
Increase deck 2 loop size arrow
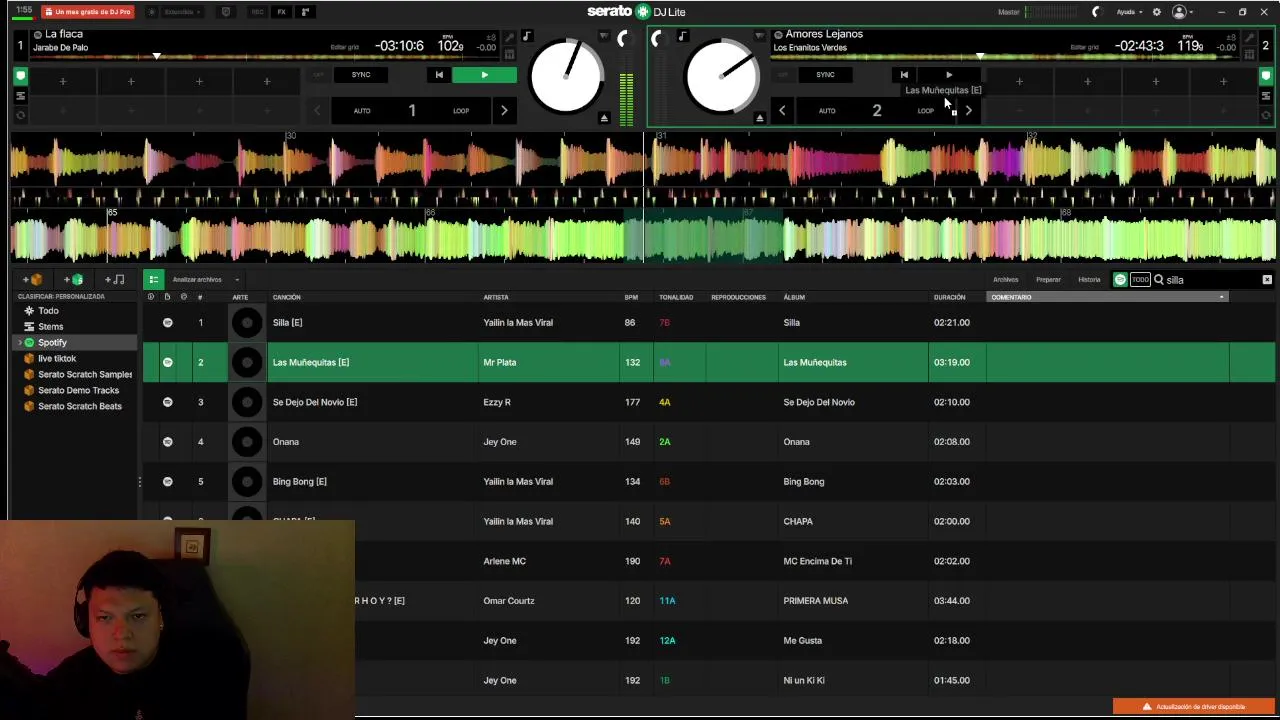(968, 111)
